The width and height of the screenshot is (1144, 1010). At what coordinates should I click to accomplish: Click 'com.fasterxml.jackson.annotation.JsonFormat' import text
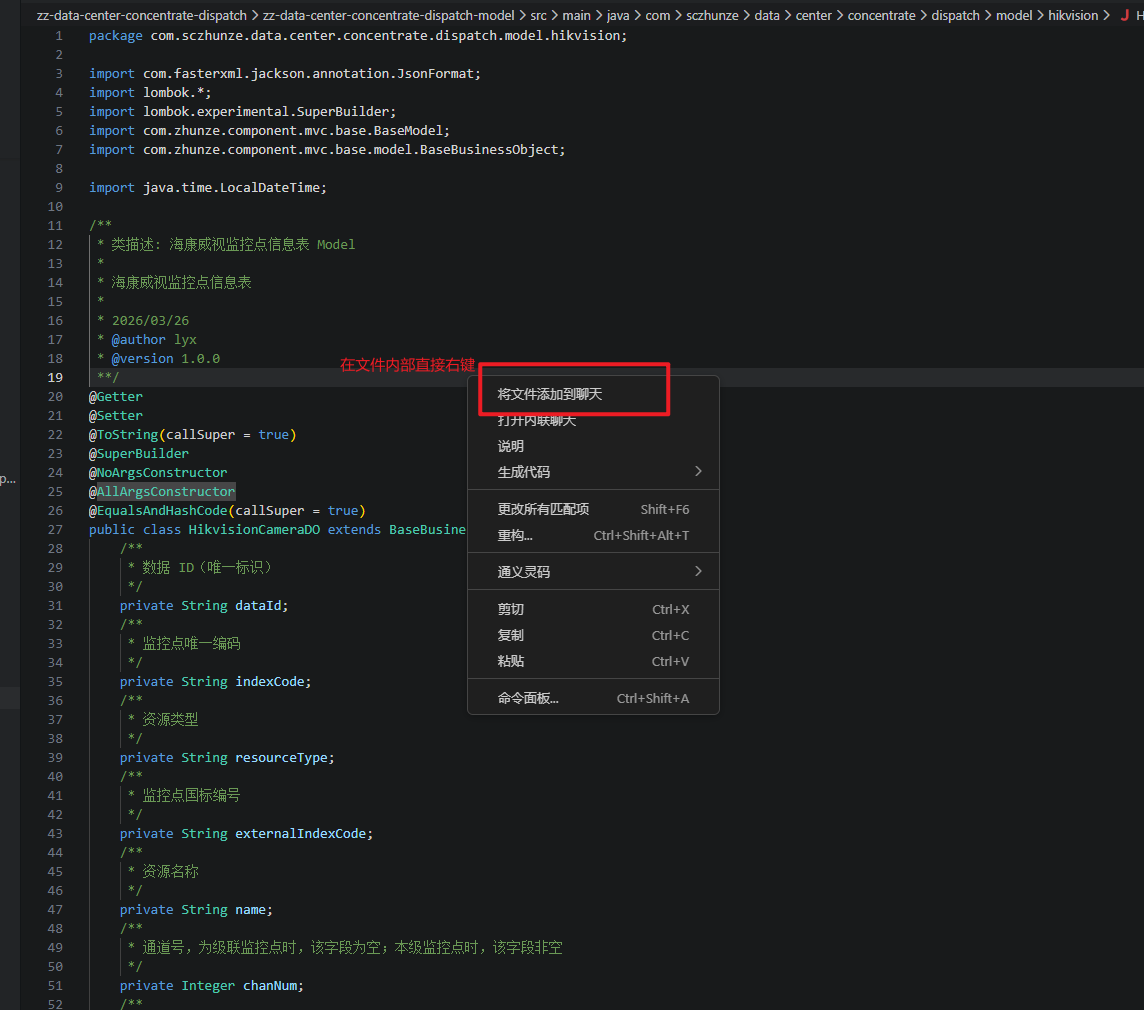[308, 74]
